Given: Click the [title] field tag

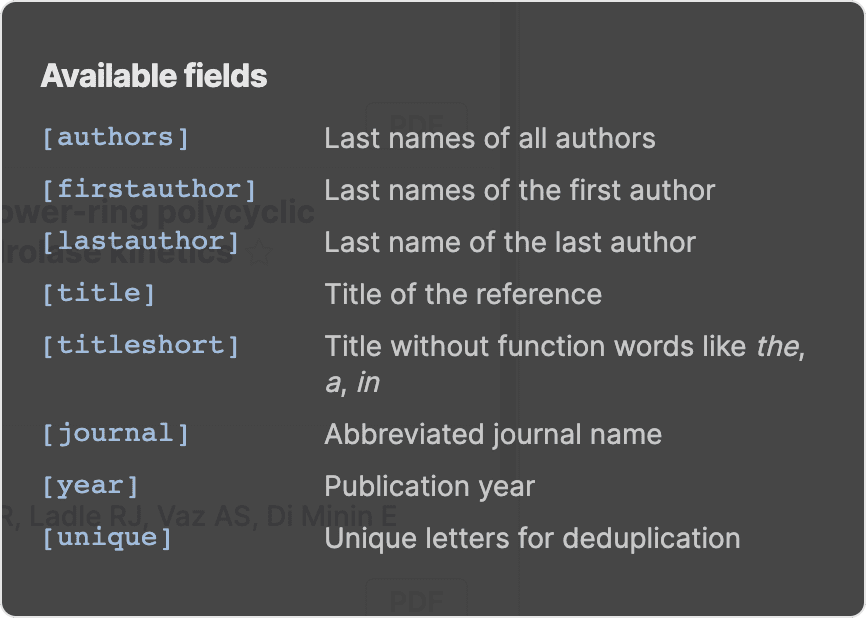Looking at the screenshot, I should [98, 293].
